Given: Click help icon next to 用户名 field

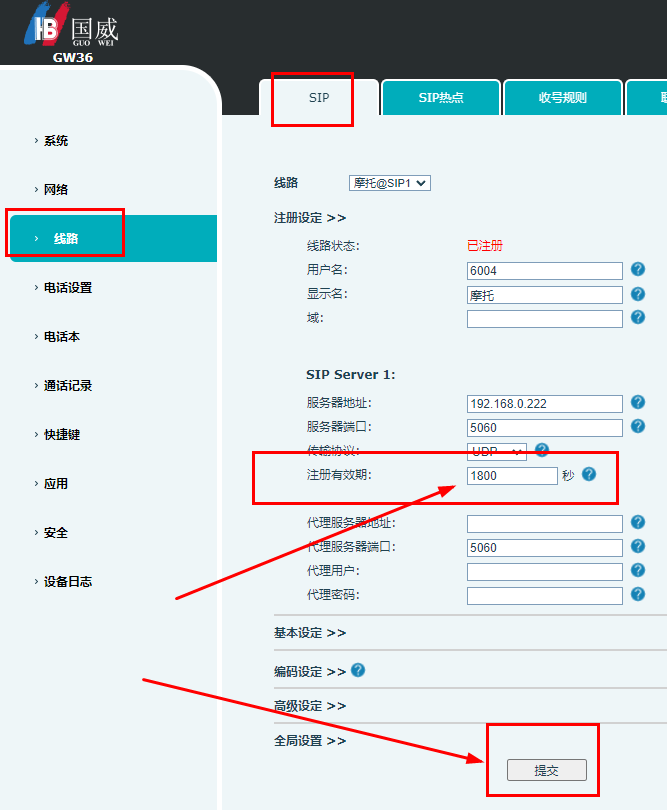Looking at the screenshot, I should coord(638,270).
